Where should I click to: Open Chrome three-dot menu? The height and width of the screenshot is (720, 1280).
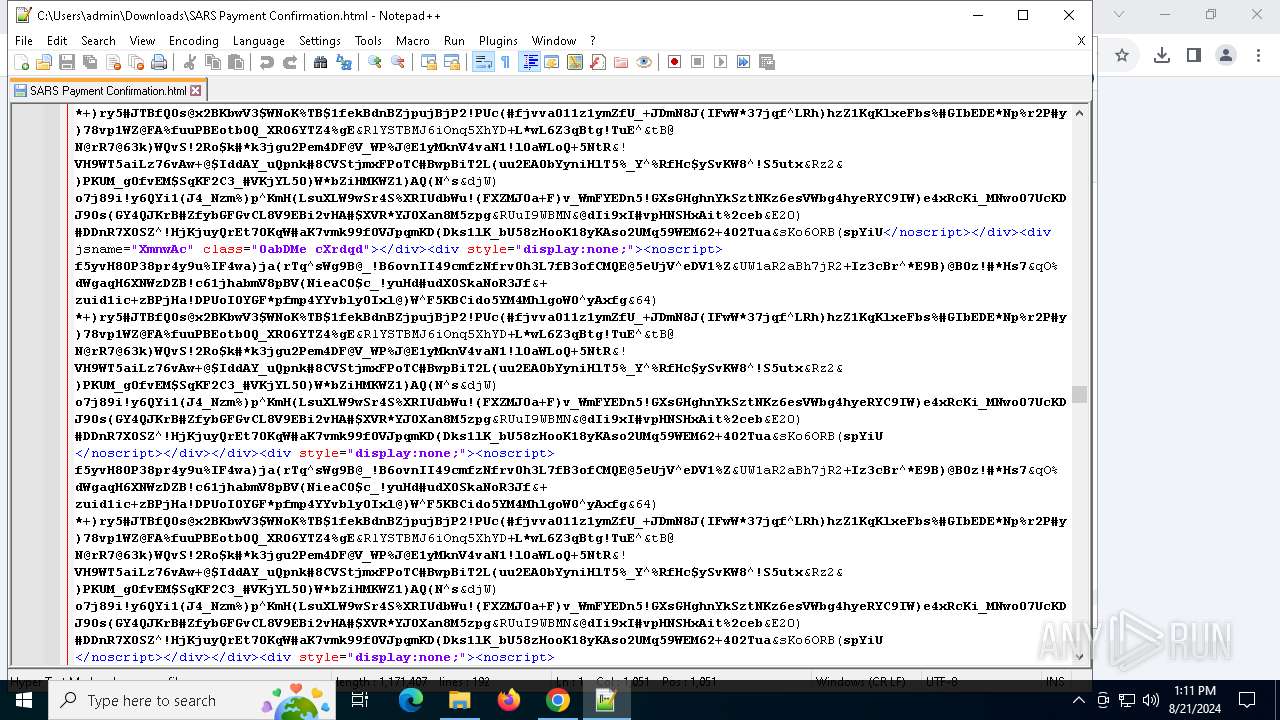pos(1258,55)
